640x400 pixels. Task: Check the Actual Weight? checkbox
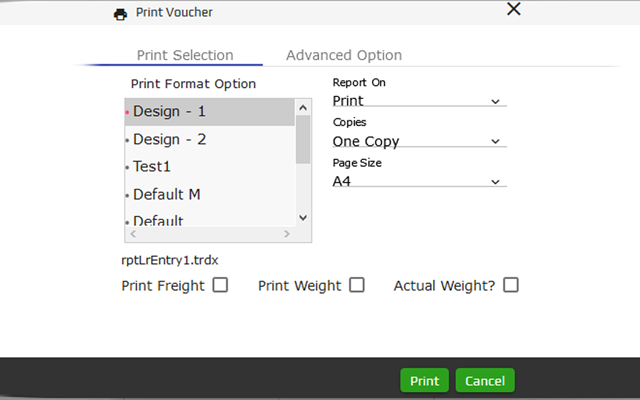(511, 285)
